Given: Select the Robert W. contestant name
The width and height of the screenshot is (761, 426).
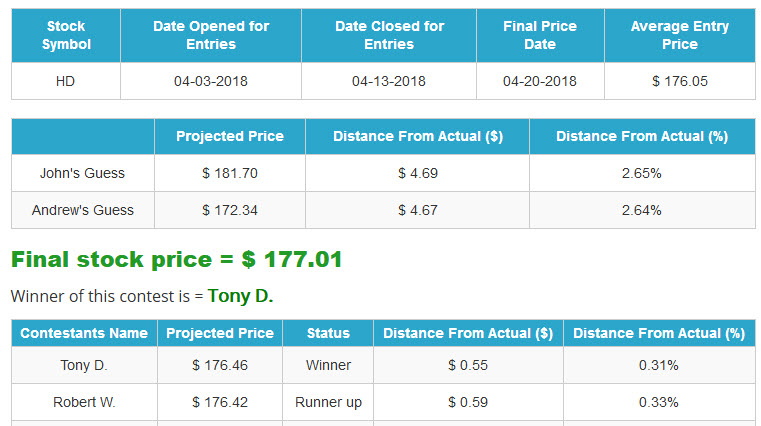Looking at the screenshot, I should pyautogui.click(x=84, y=402).
